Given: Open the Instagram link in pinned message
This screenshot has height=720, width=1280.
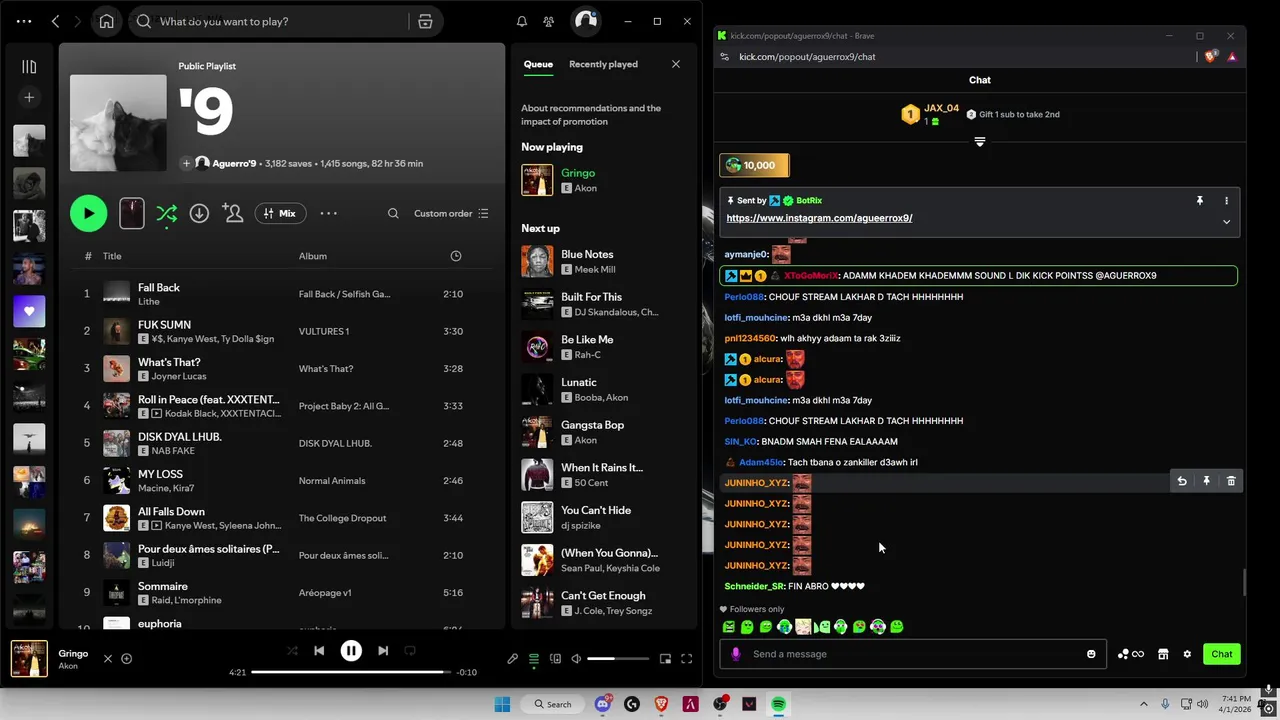Looking at the screenshot, I should tap(819, 218).
